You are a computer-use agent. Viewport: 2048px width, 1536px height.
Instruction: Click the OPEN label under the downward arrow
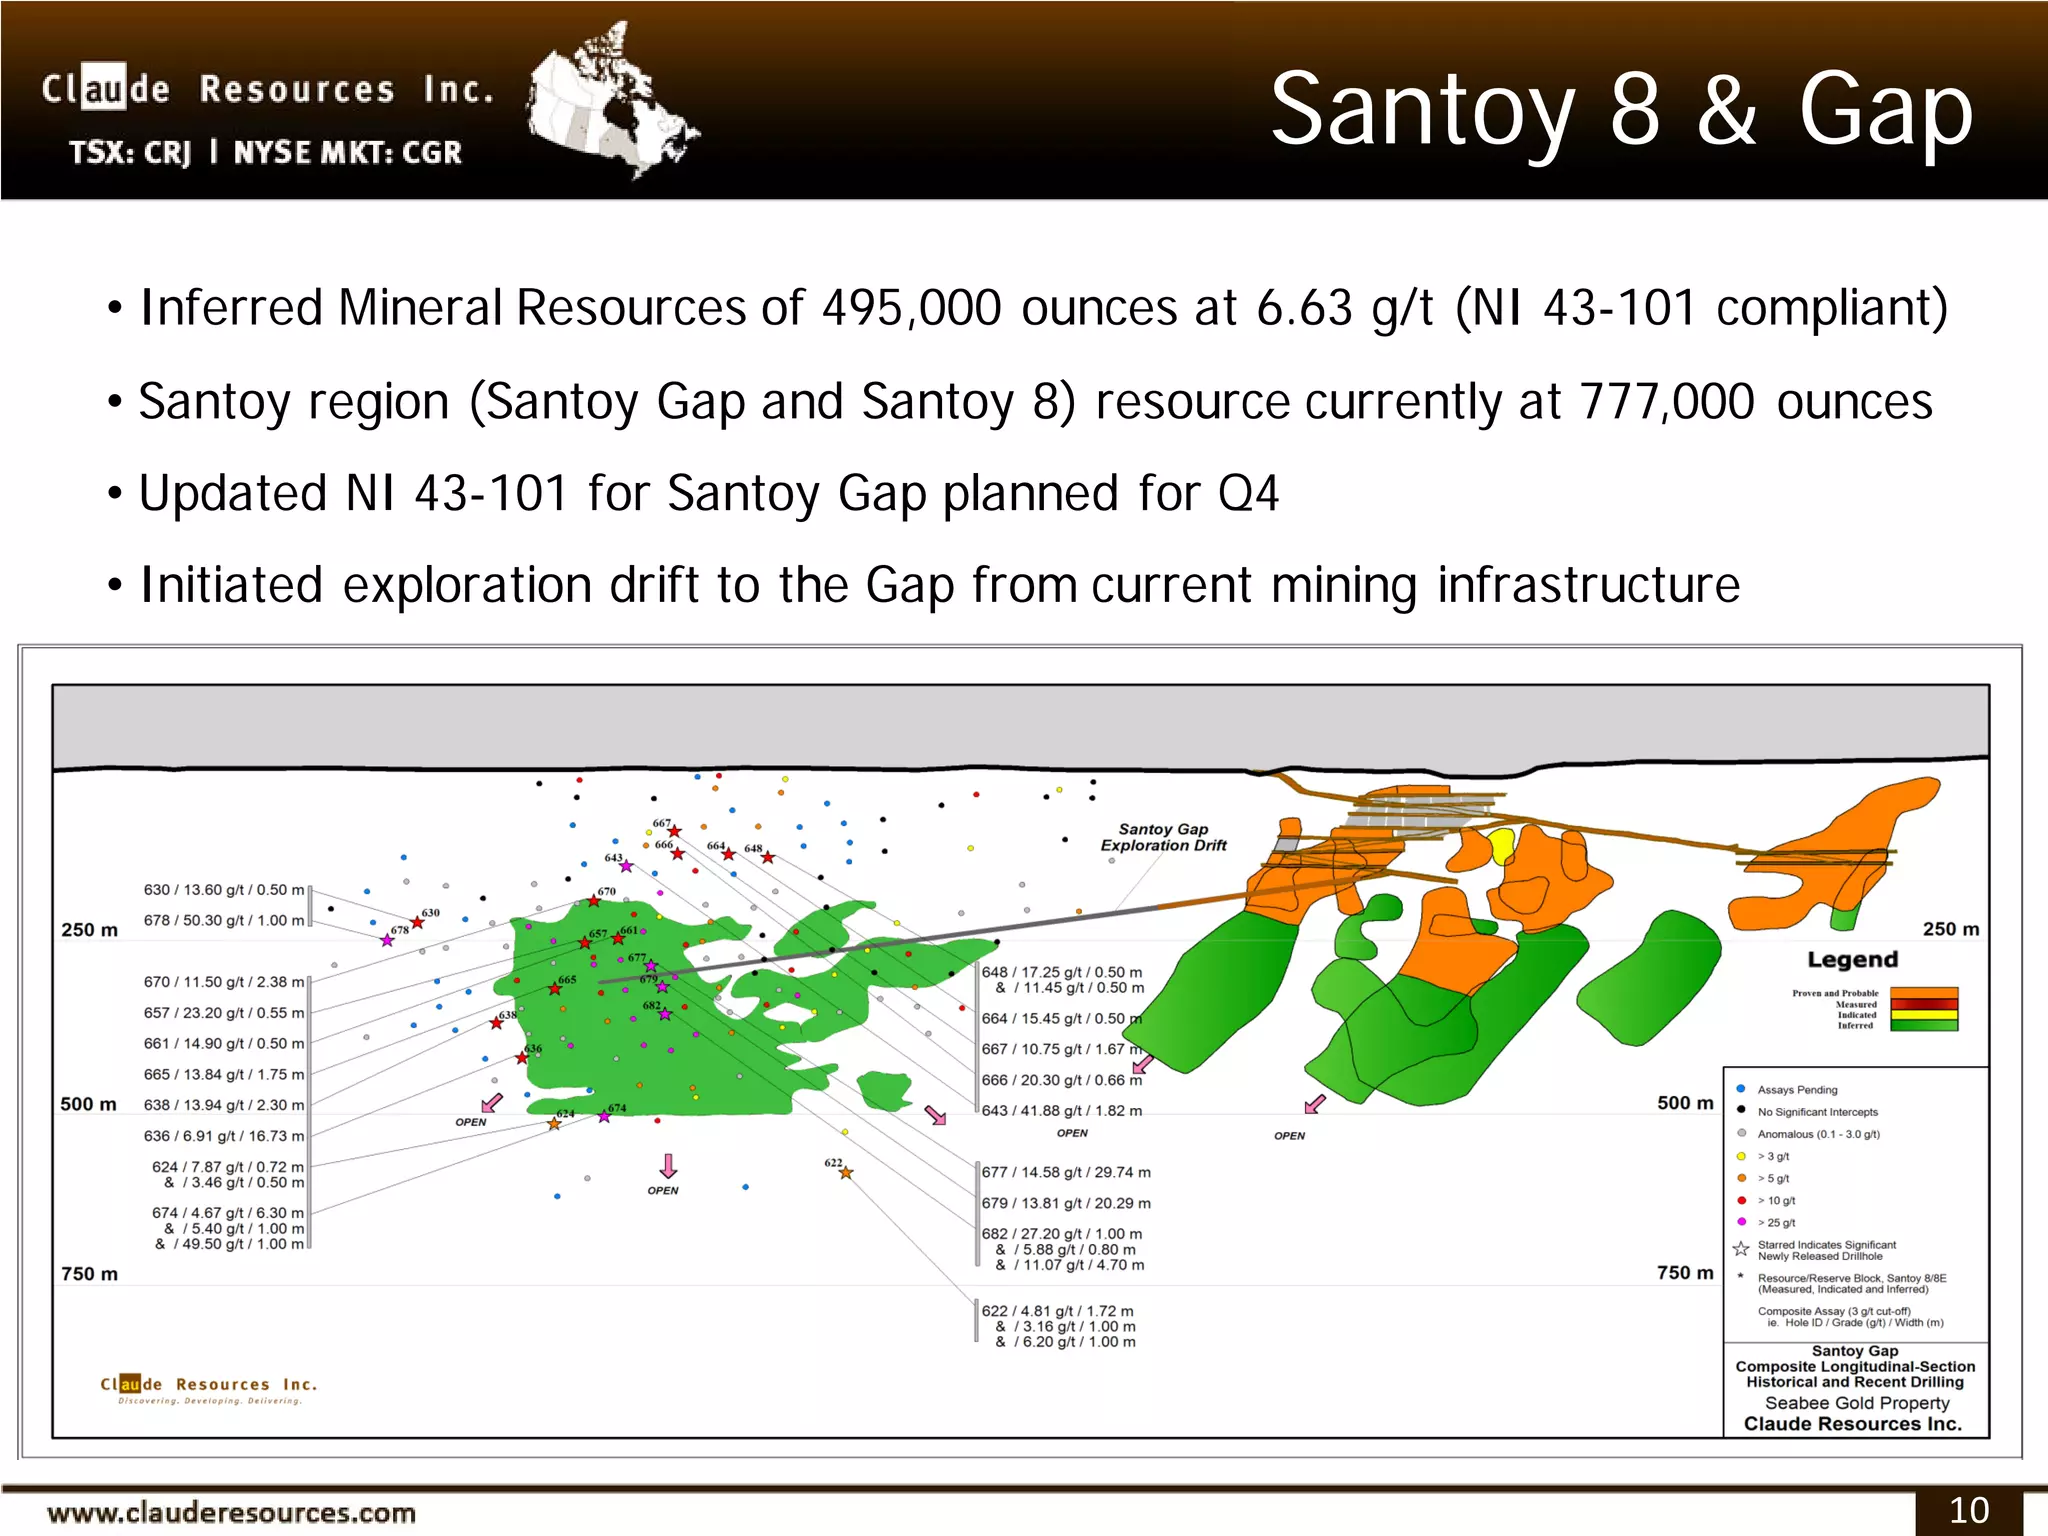(x=663, y=1191)
